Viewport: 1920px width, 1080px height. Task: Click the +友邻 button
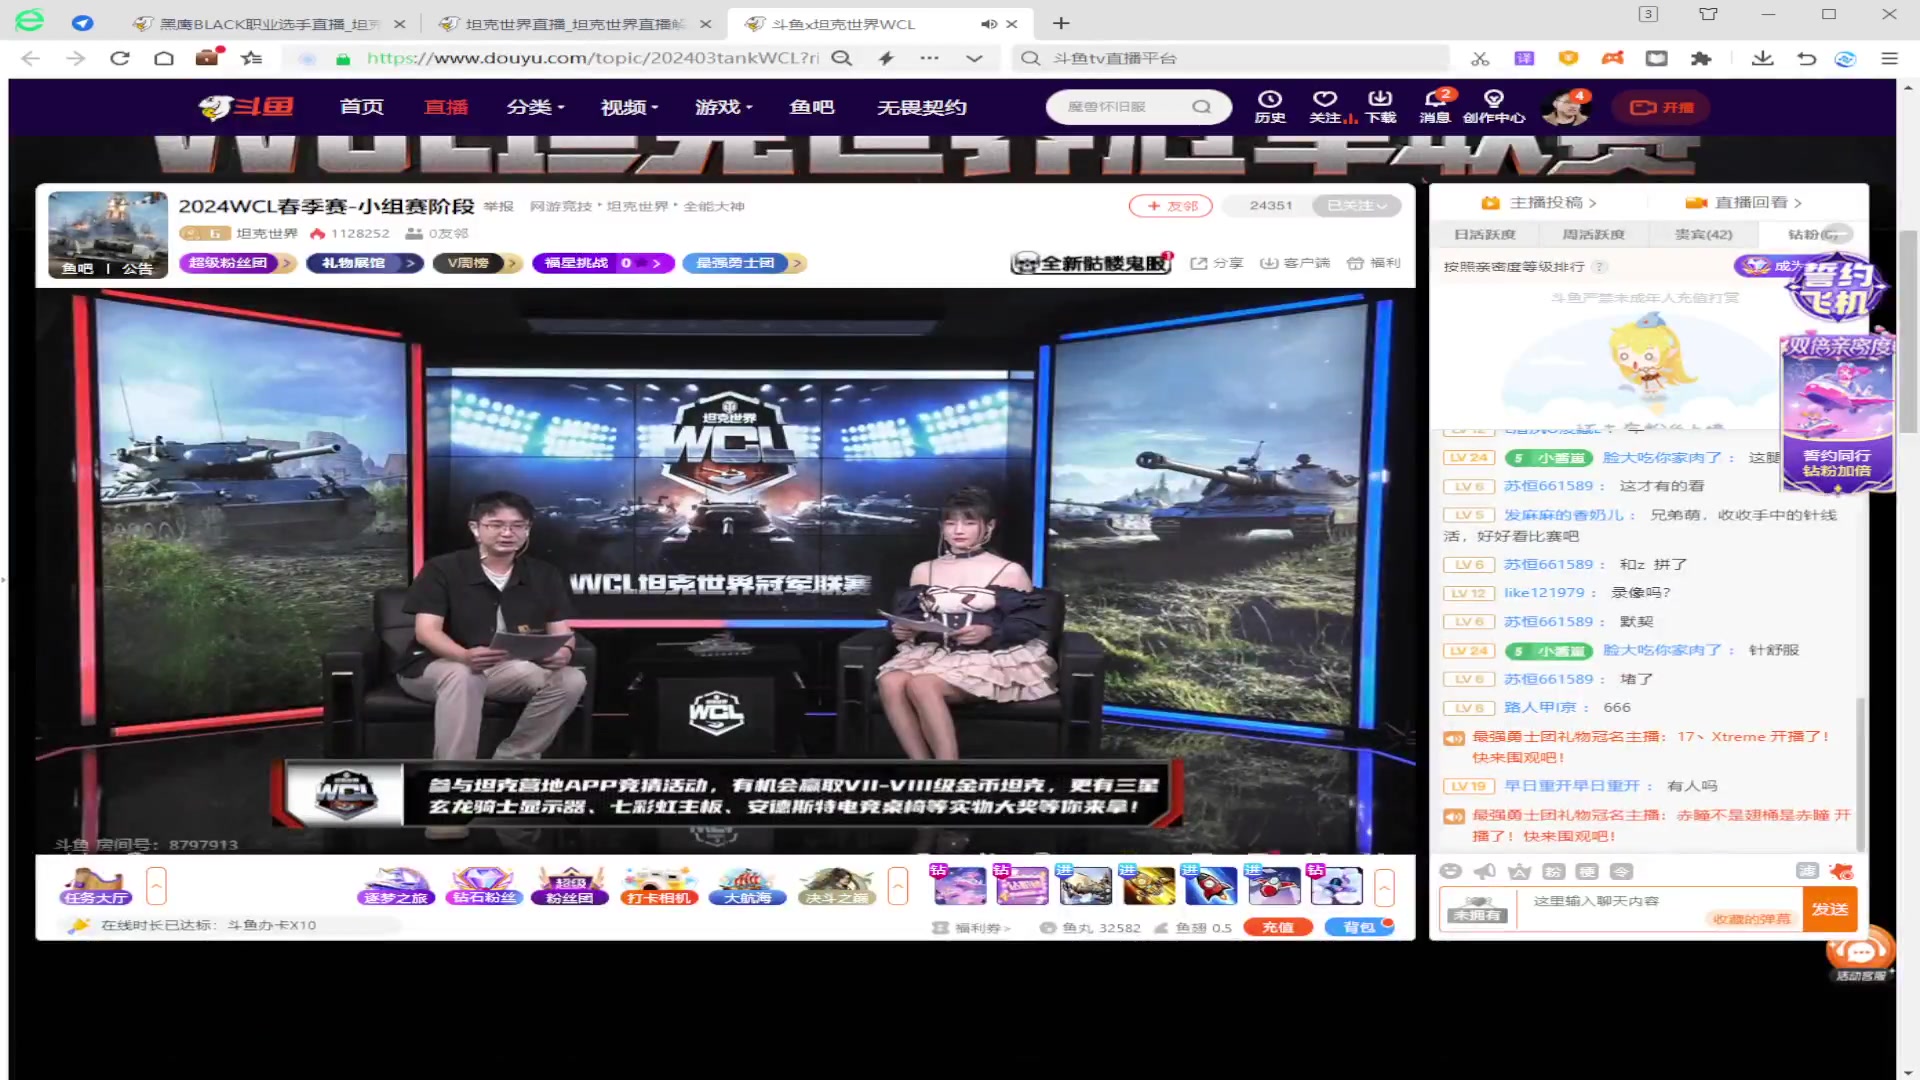click(x=1171, y=205)
